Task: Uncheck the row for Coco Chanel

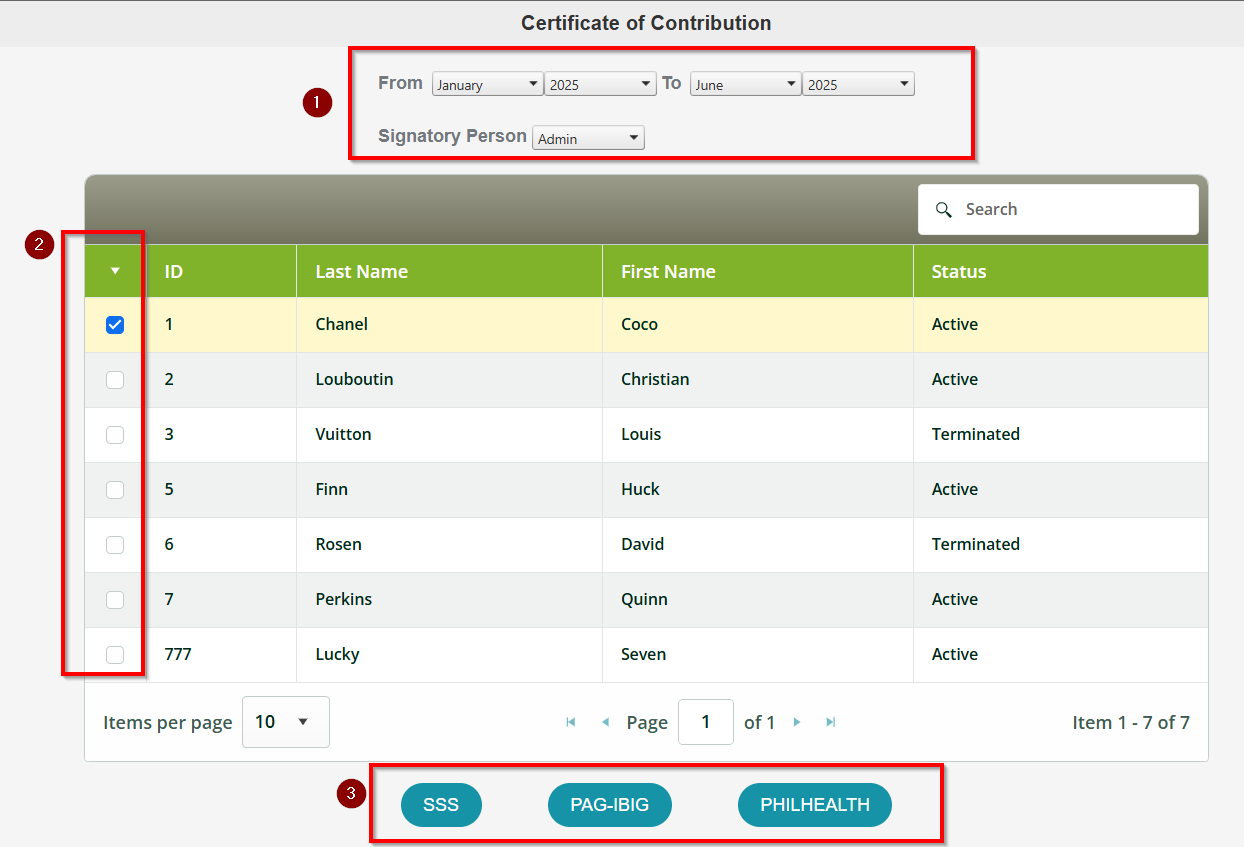Action: click(x=115, y=324)
